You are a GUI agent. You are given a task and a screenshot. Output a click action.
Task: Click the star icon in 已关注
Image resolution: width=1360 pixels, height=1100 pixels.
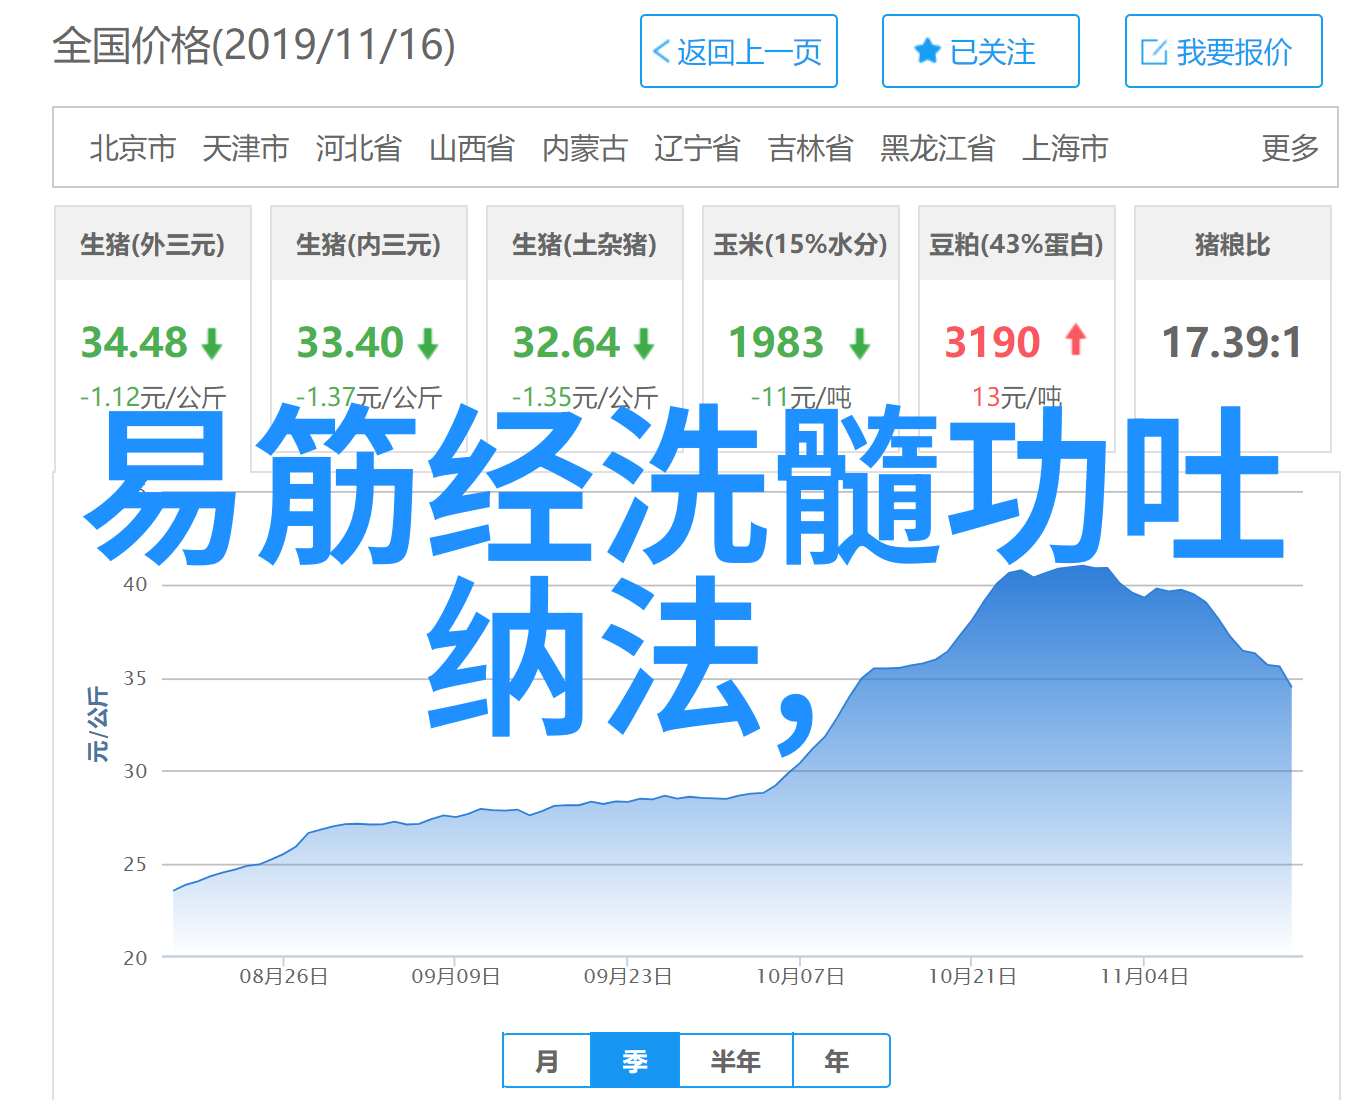(x=927, y=52)
